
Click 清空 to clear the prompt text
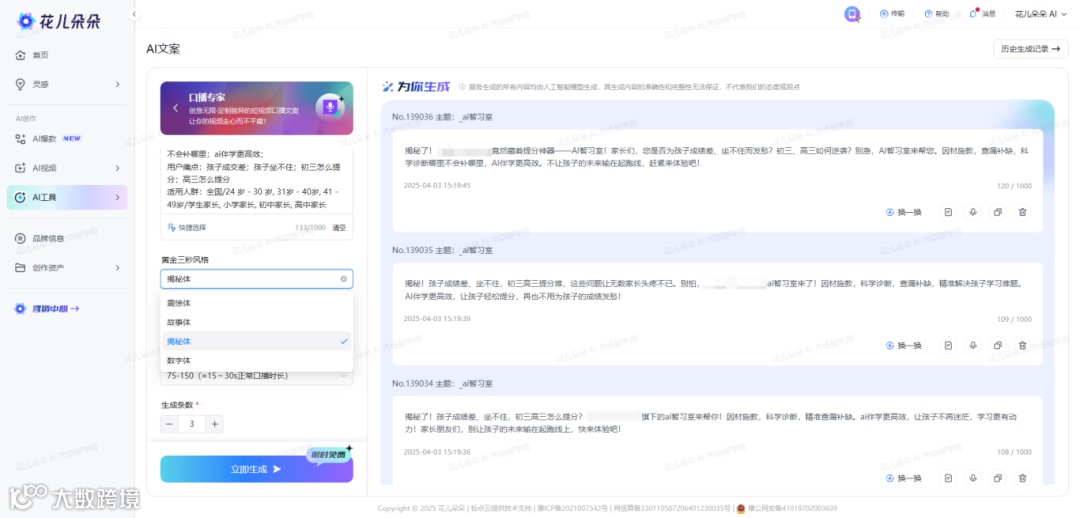pyautogui.click(x=339, y=227)
